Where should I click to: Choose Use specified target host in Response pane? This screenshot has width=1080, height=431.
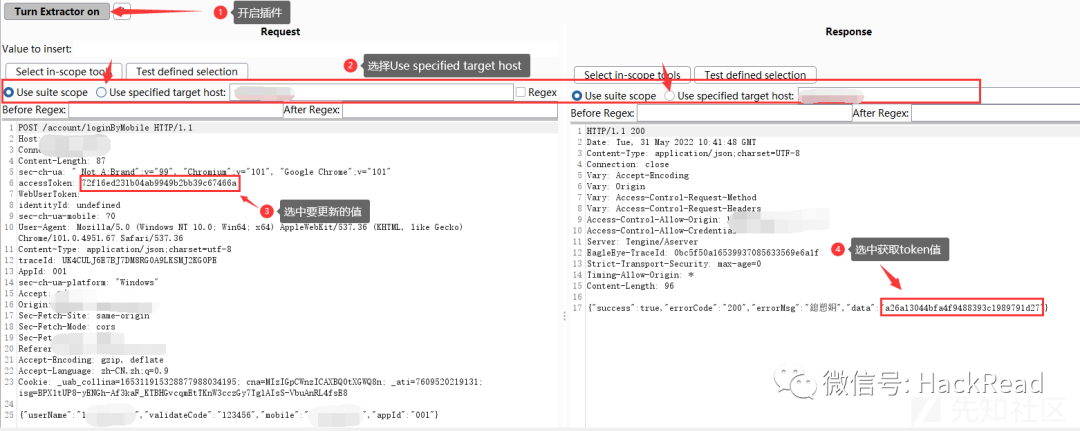click(x=729, y=96)
